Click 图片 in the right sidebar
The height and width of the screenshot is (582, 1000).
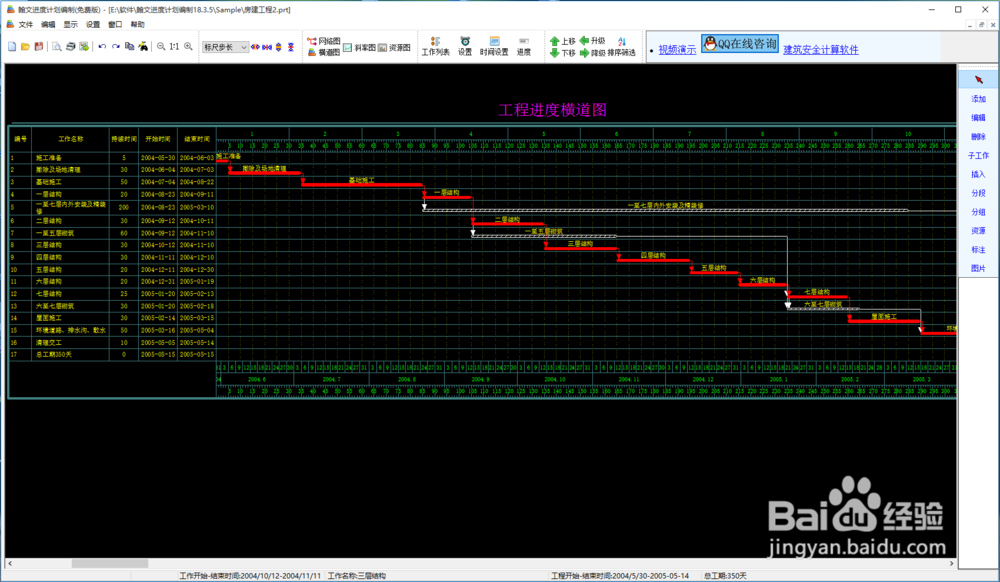coord(978,268)
